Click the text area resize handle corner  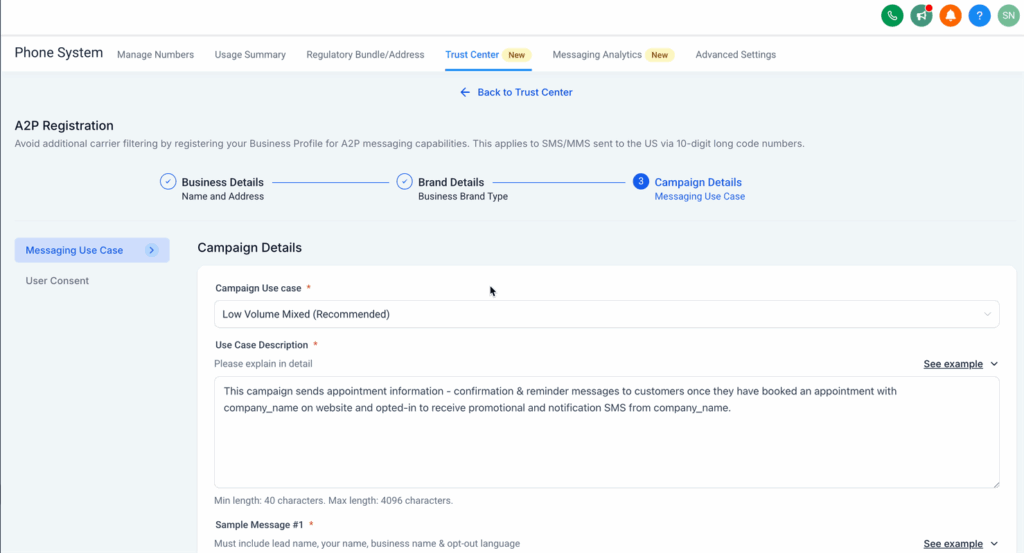point(995,484)
